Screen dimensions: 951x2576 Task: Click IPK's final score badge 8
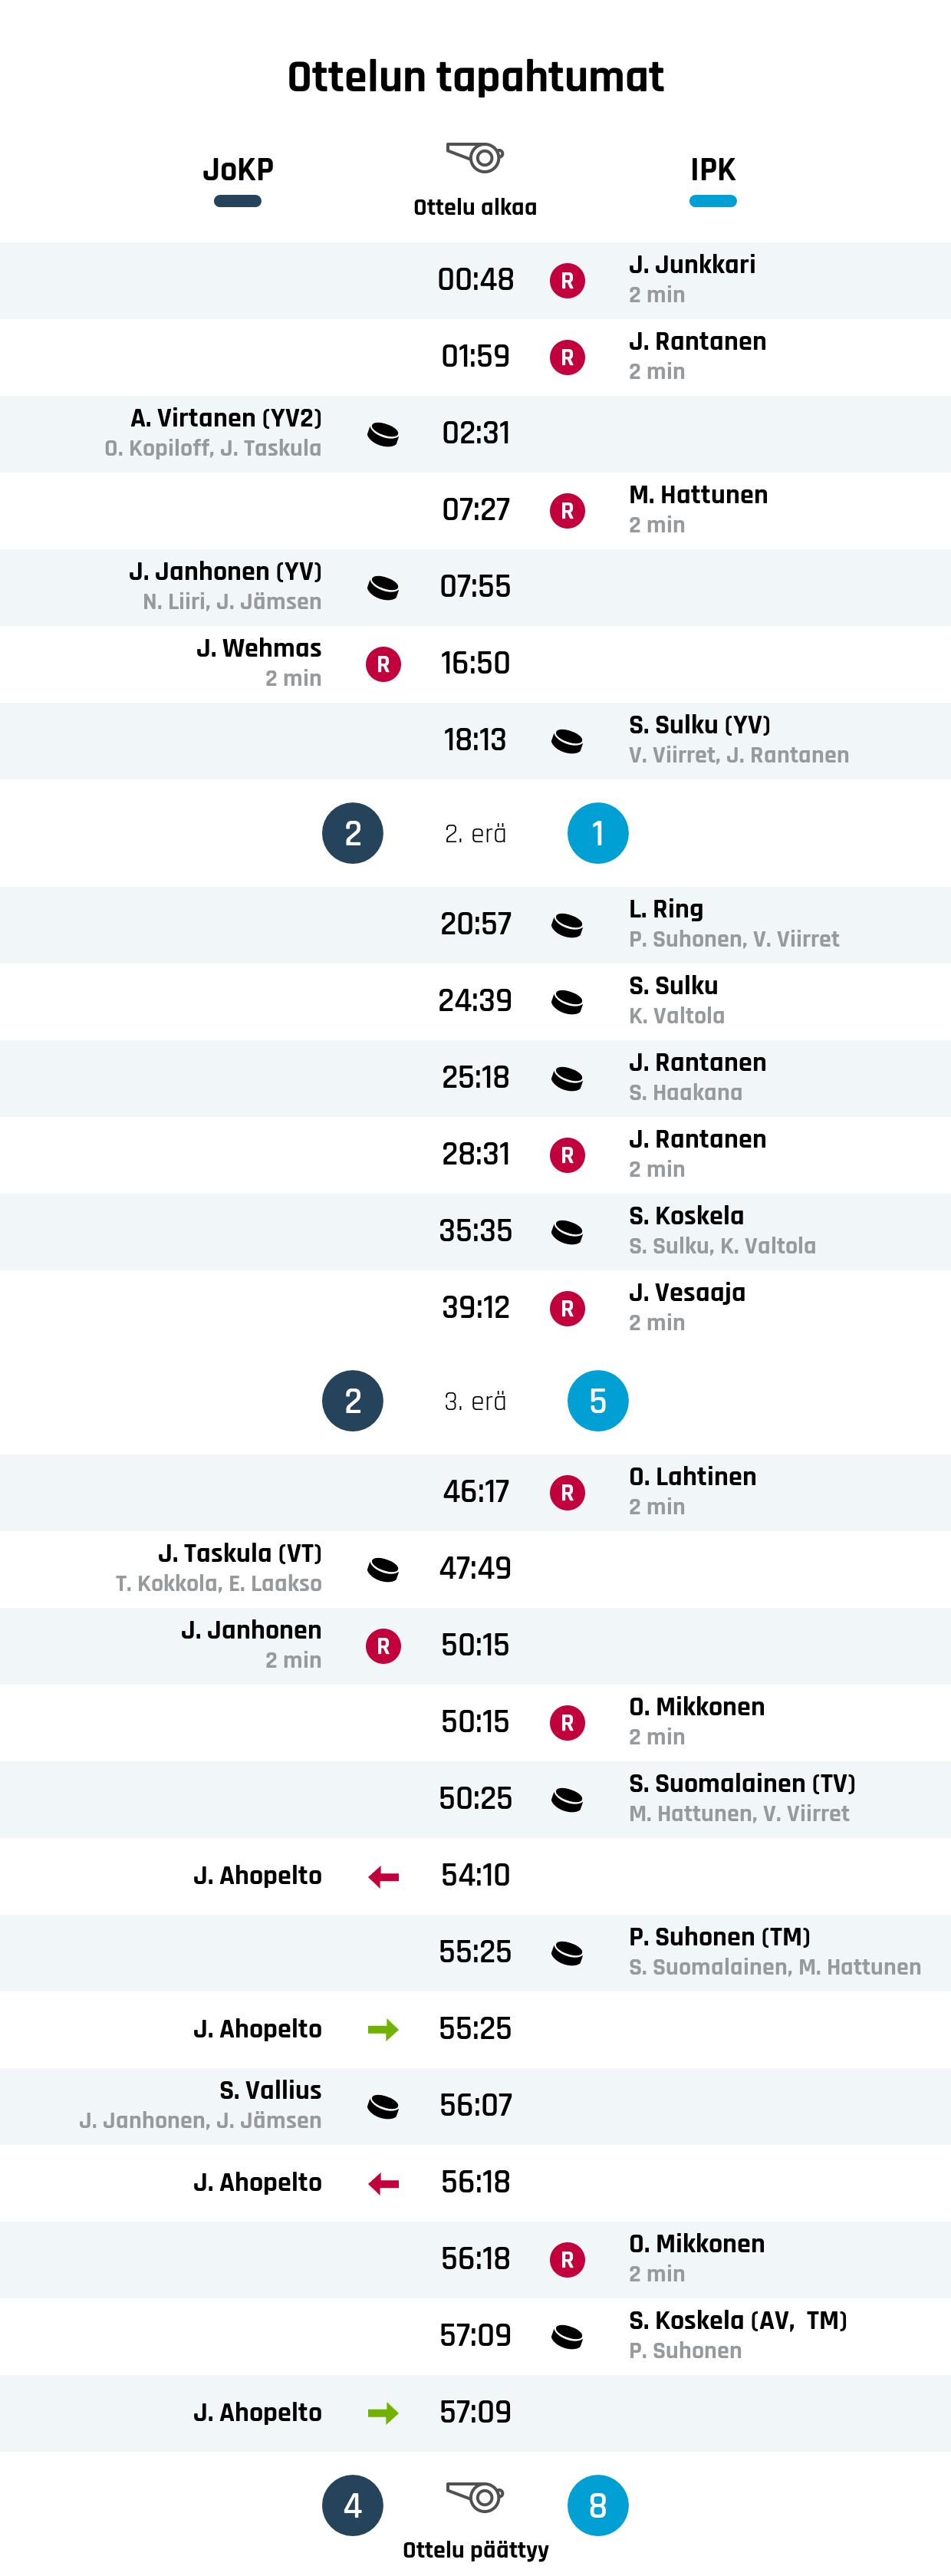click(x=598, y=2506)
